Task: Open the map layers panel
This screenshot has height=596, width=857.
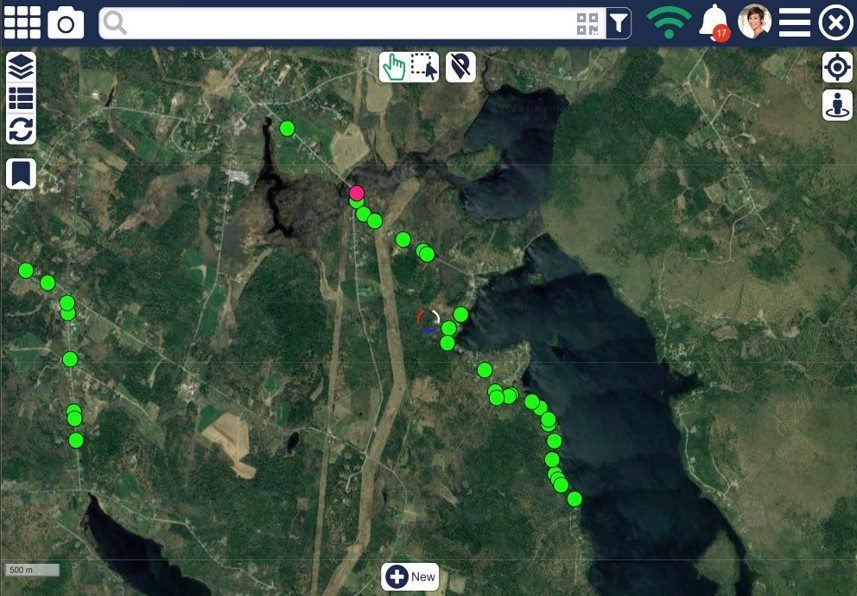Action: 21,67
